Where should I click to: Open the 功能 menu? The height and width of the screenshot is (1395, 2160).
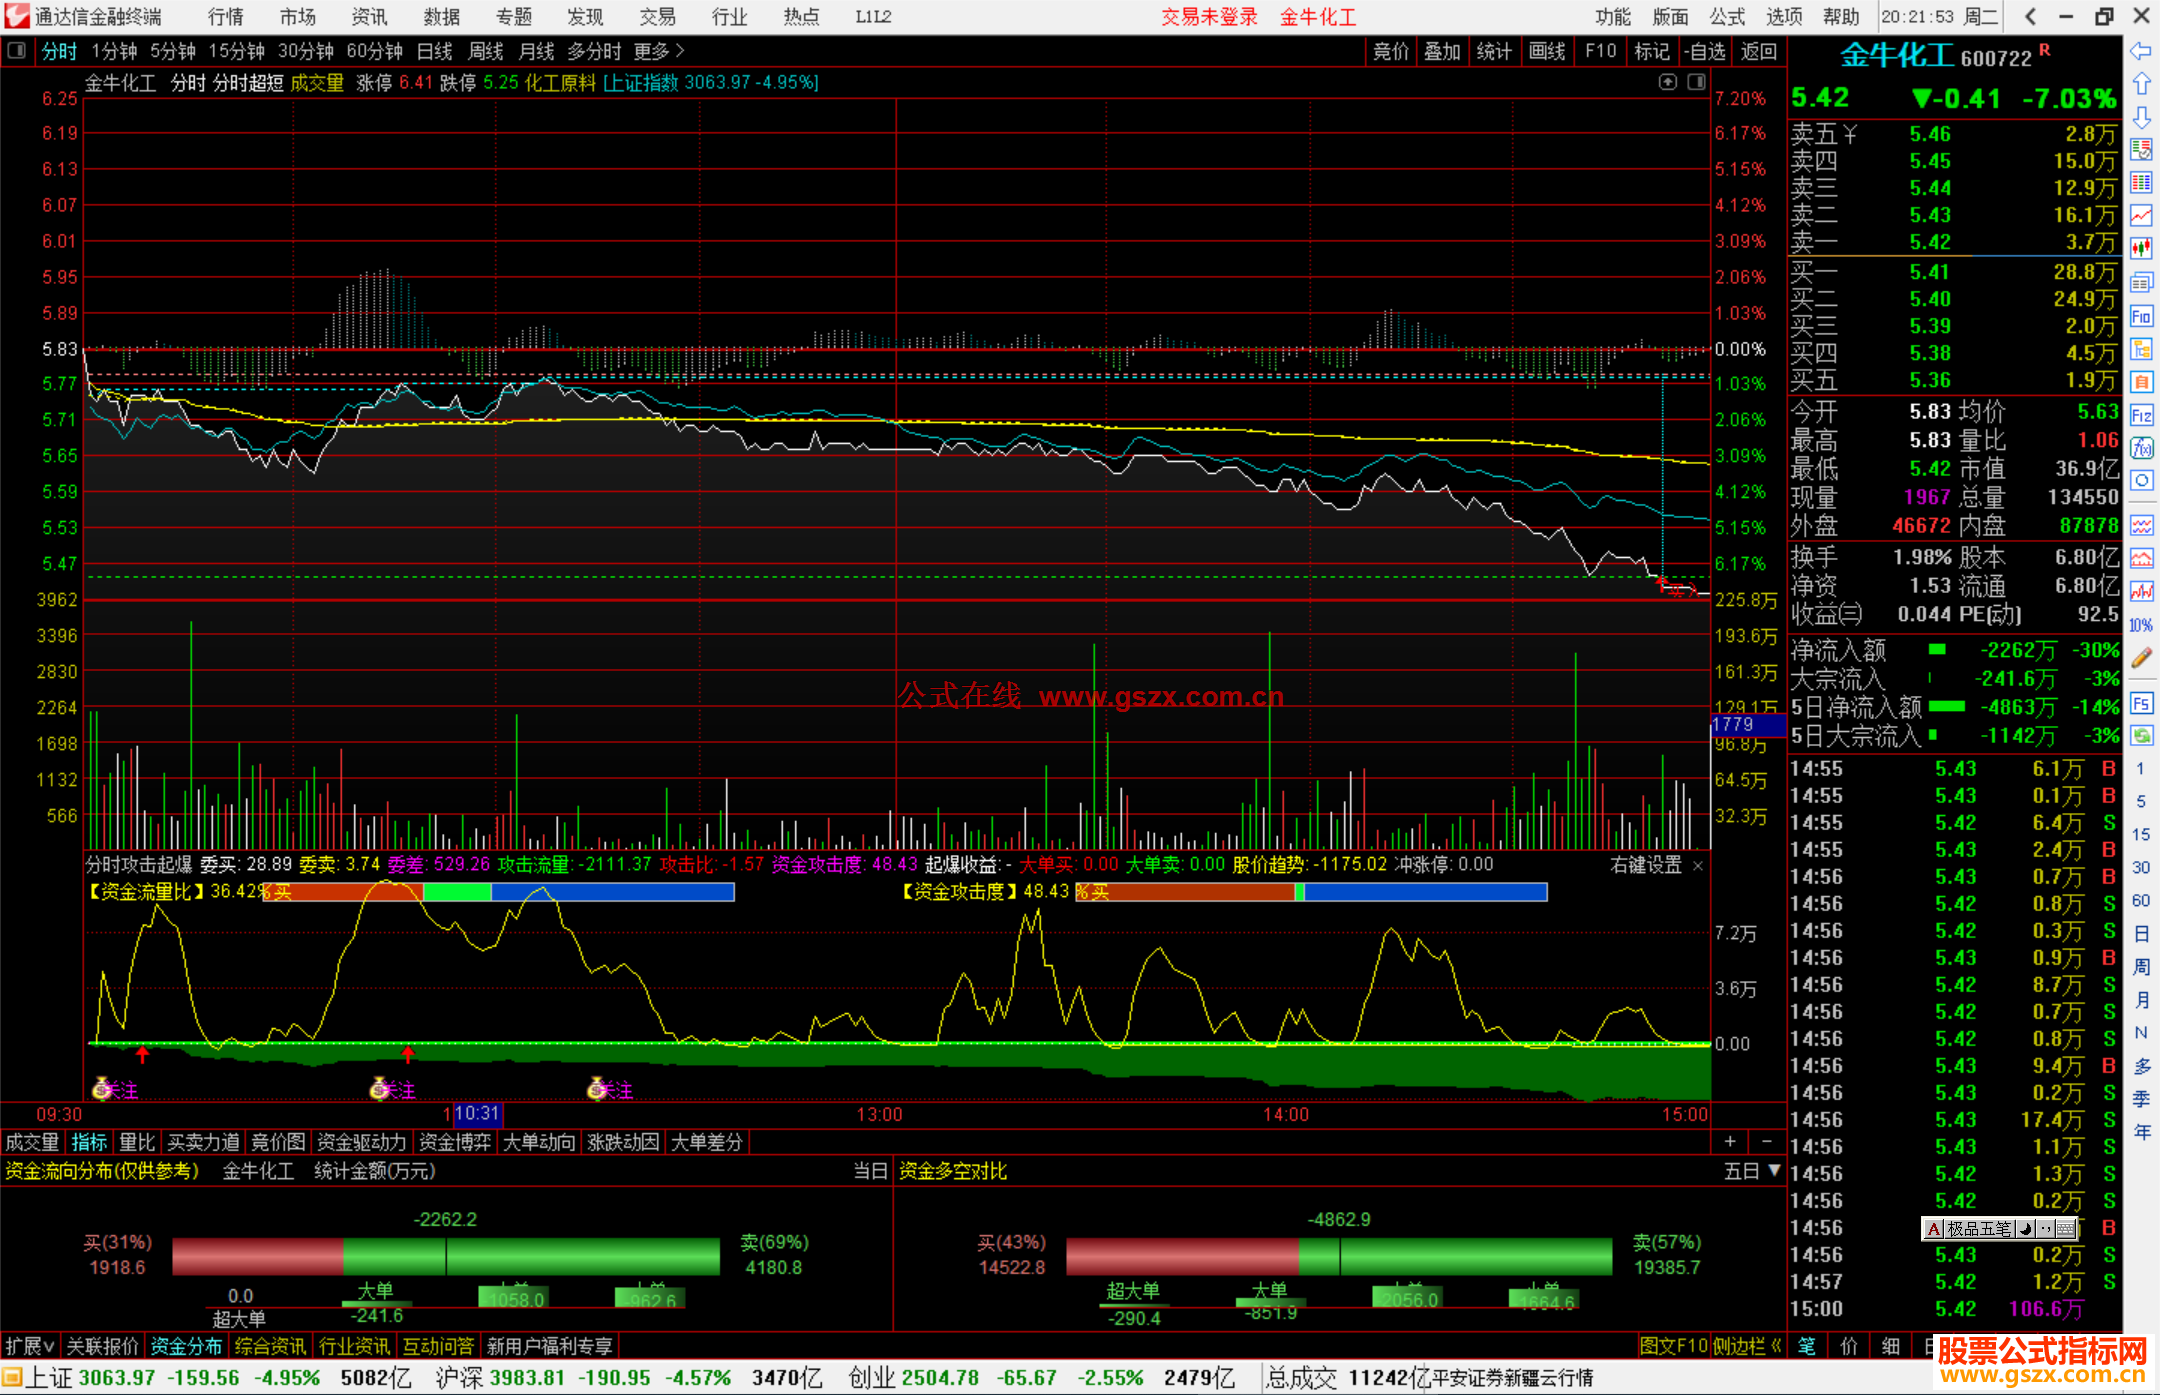click(1613, 16)
